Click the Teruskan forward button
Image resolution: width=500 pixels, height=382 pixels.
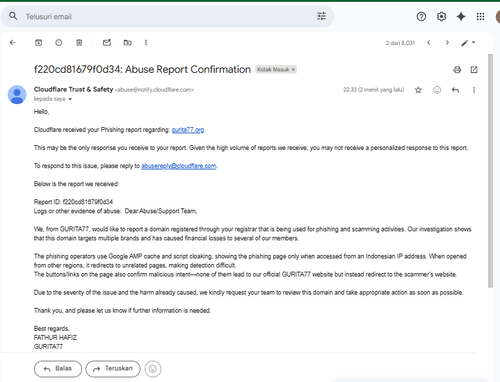pos(113,369)
